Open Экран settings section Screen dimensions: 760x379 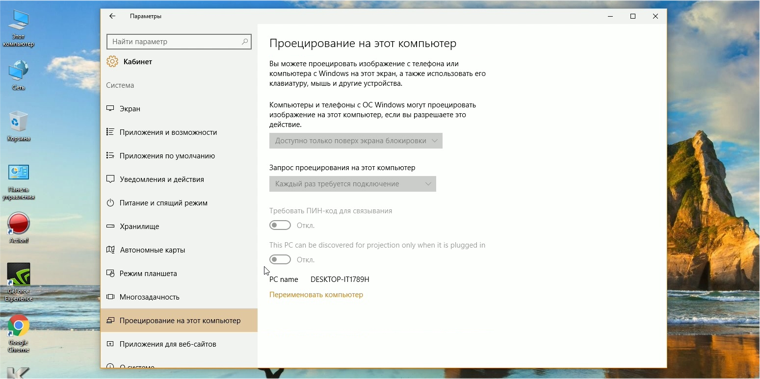[179, 109]
